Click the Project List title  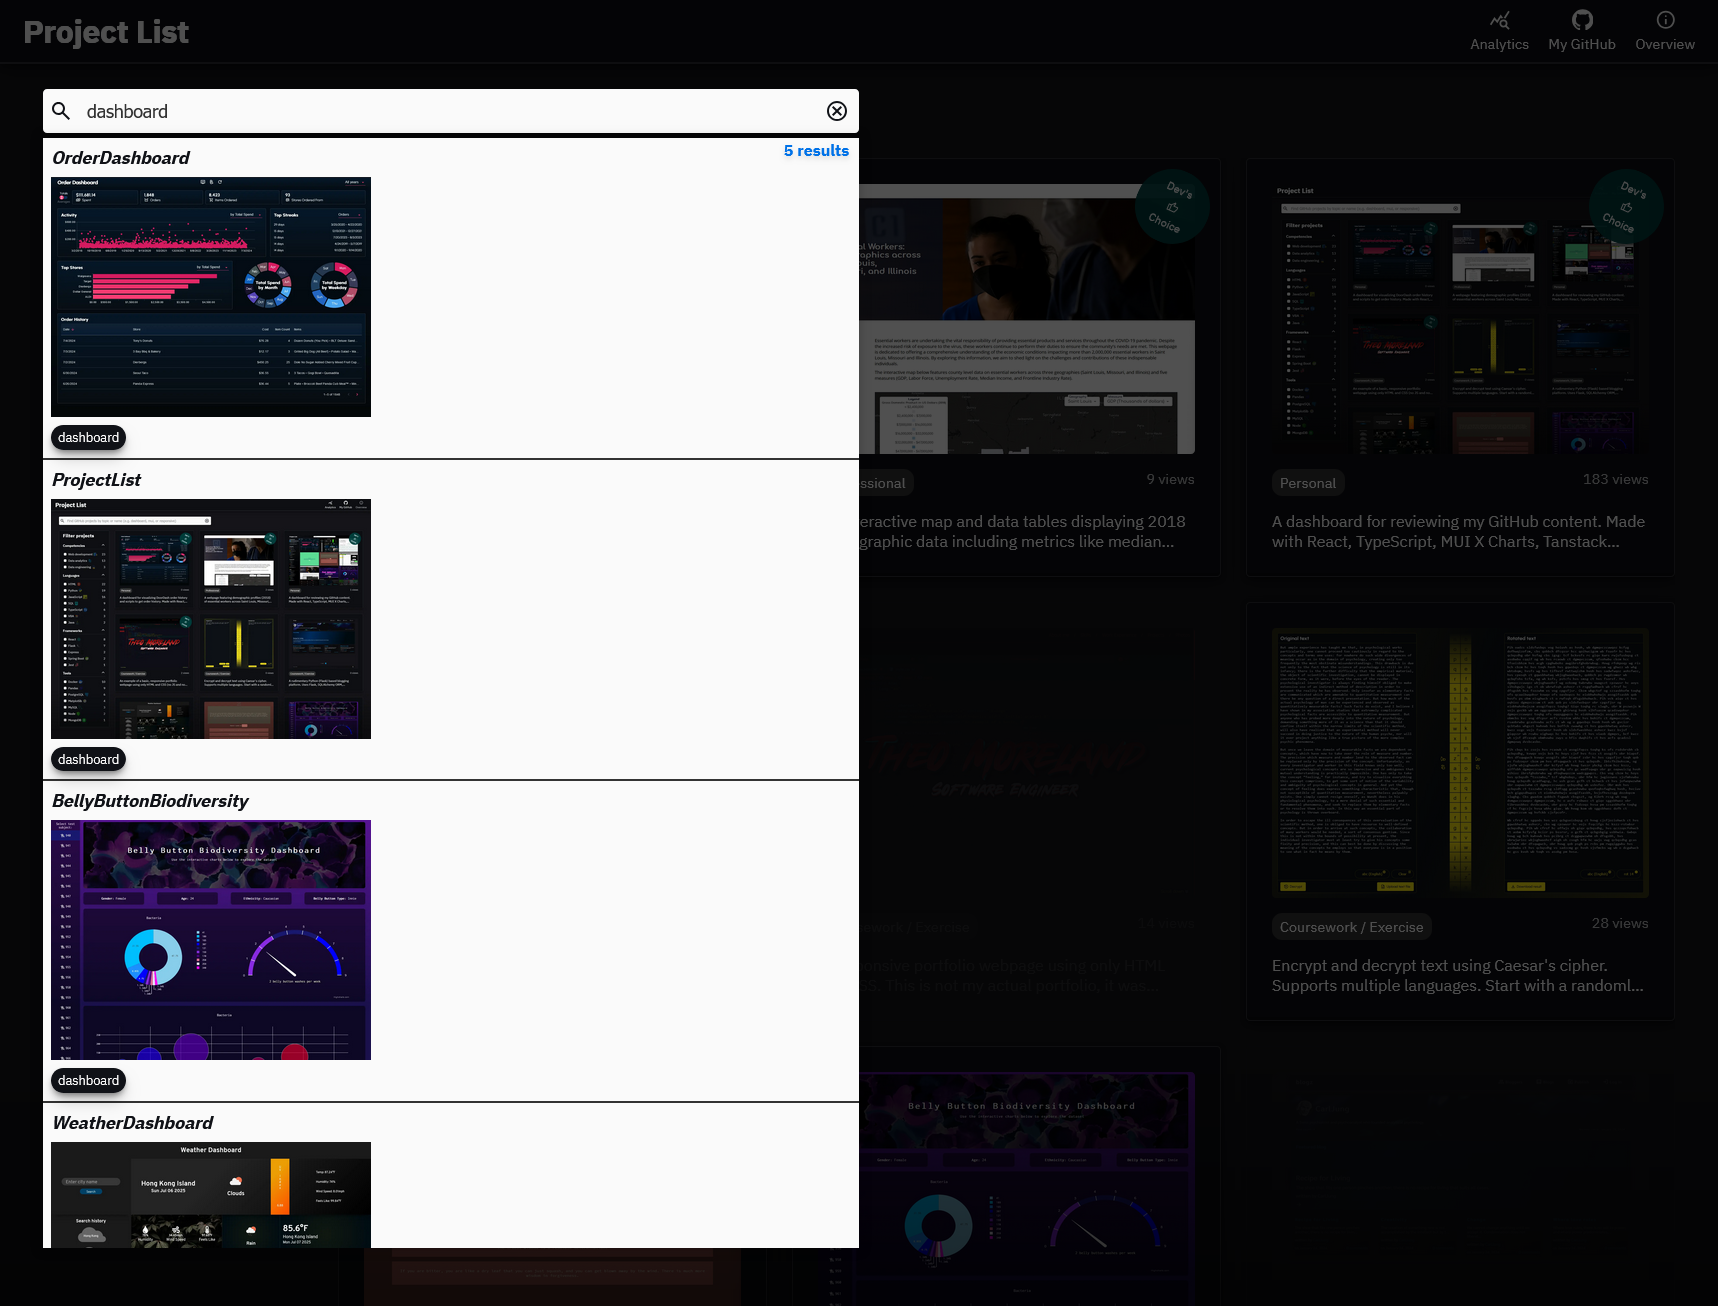(x=106, y=32)
